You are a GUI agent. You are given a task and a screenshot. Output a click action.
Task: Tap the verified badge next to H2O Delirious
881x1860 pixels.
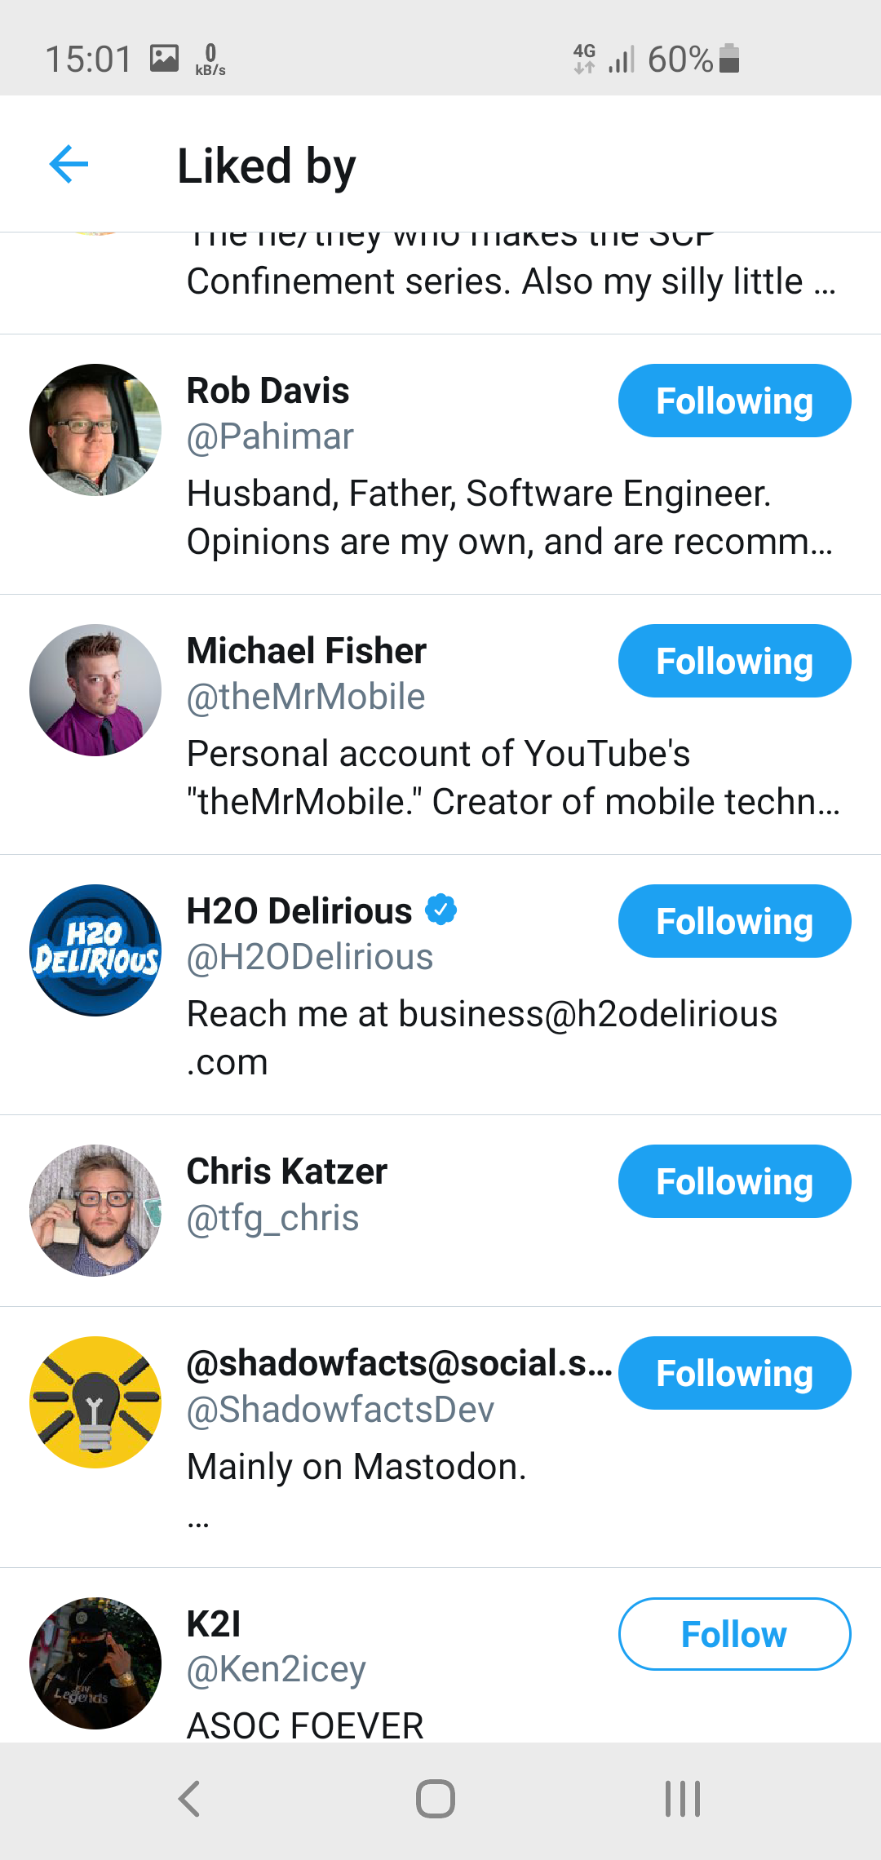(x=441, y=910)
